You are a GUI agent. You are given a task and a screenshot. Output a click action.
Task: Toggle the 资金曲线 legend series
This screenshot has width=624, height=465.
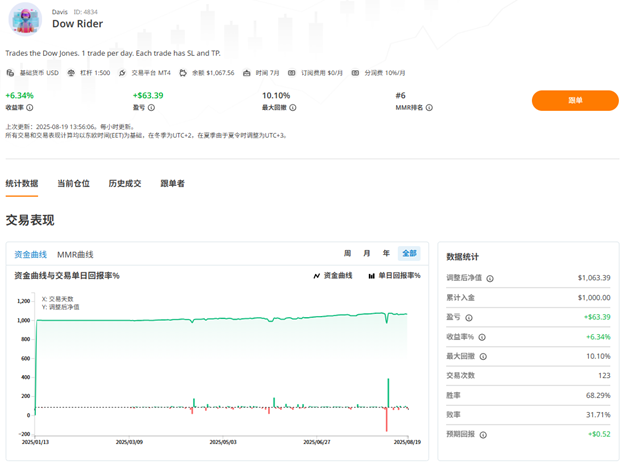click(332, 275)
